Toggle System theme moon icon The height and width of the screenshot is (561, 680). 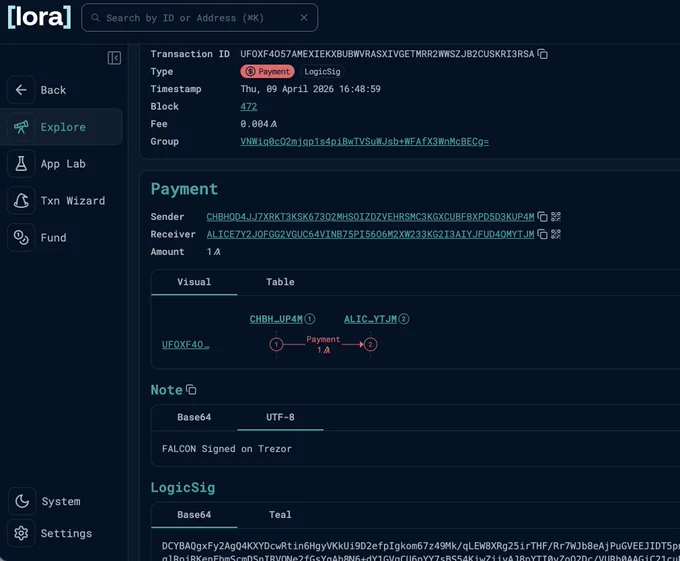[x=22, y=501]
